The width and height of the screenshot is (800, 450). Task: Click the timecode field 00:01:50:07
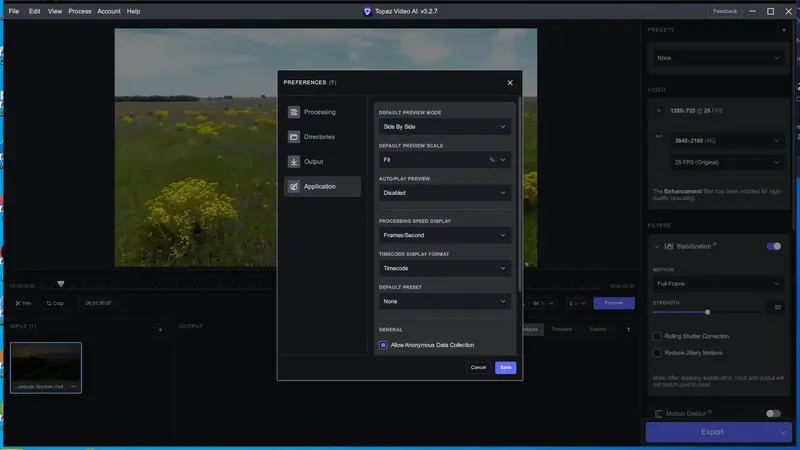98,303
